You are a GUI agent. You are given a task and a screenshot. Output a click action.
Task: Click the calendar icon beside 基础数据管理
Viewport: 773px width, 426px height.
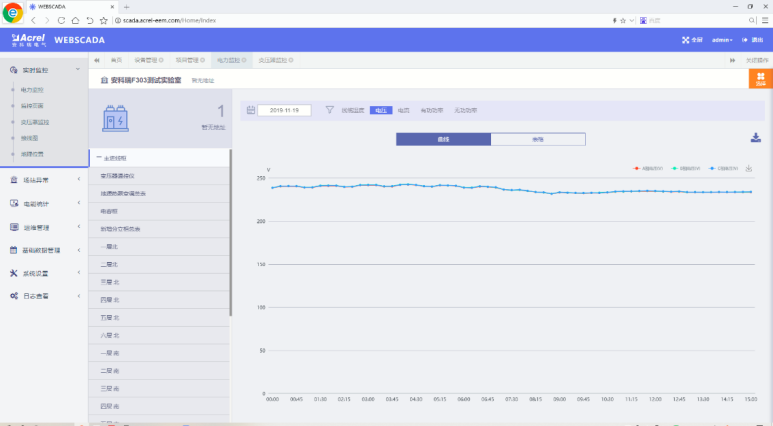(x=14, y=250)
